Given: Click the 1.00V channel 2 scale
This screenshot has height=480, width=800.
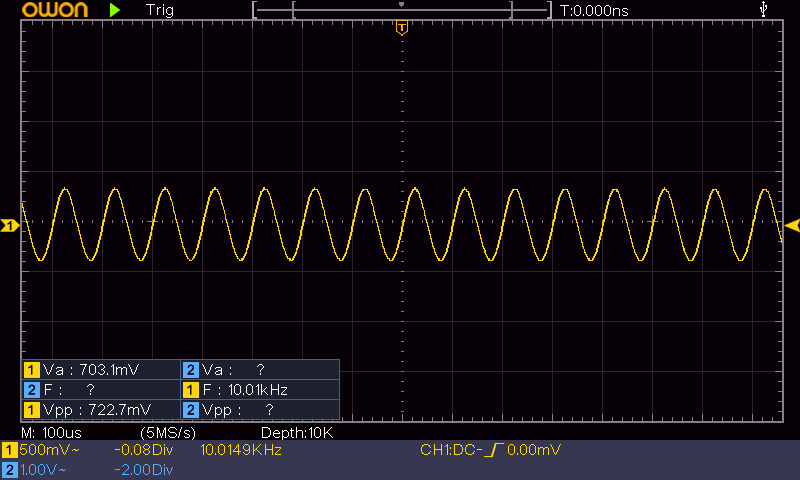Looking at the screenshot, I should [43, 470].
